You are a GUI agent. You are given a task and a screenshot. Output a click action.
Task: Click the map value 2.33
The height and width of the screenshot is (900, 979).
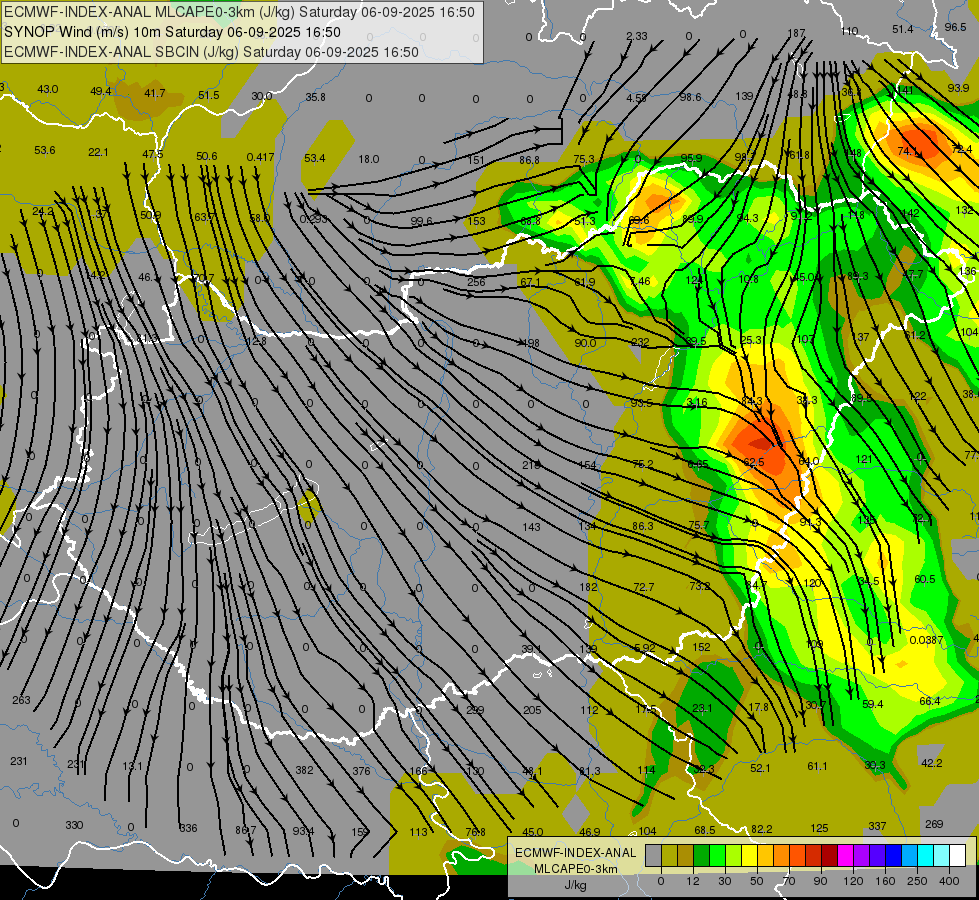coord(636,36)
